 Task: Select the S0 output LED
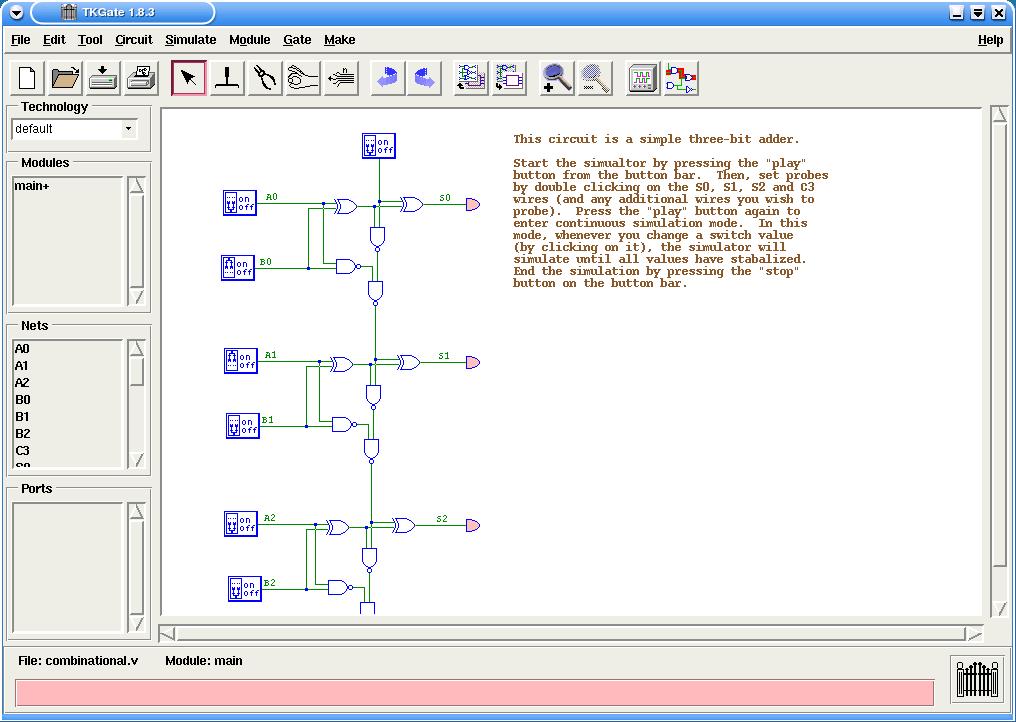click(x=473, y=204)
